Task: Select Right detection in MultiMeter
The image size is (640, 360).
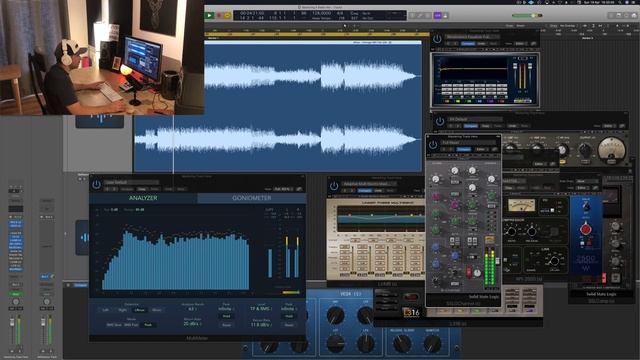Action: [x=122, y=310]
